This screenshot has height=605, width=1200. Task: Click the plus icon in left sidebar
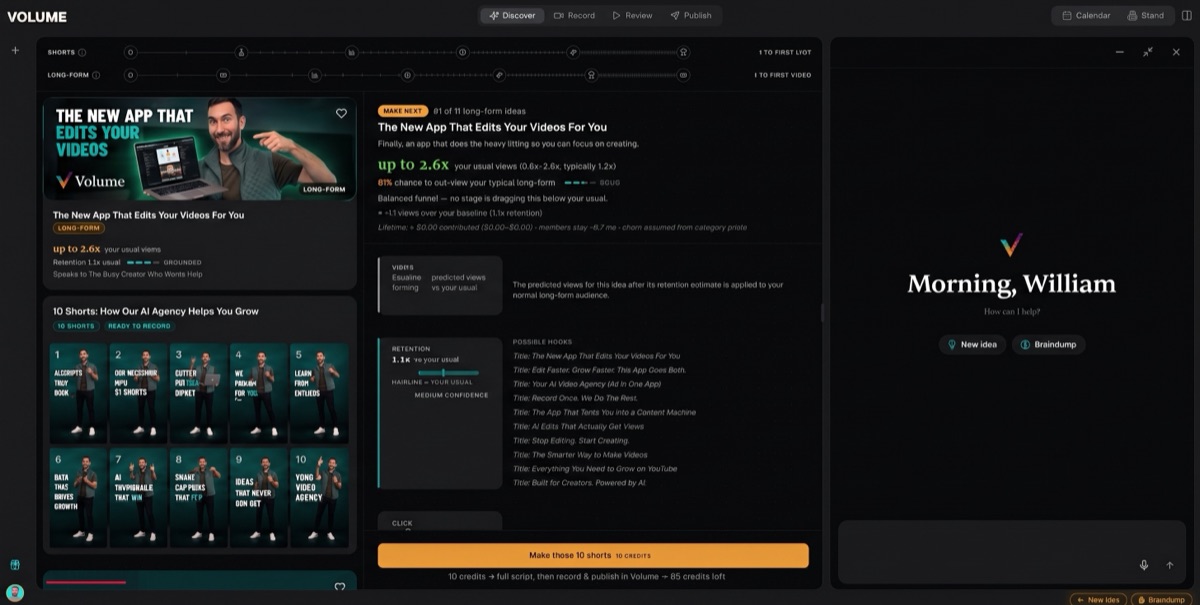[15, 50]
